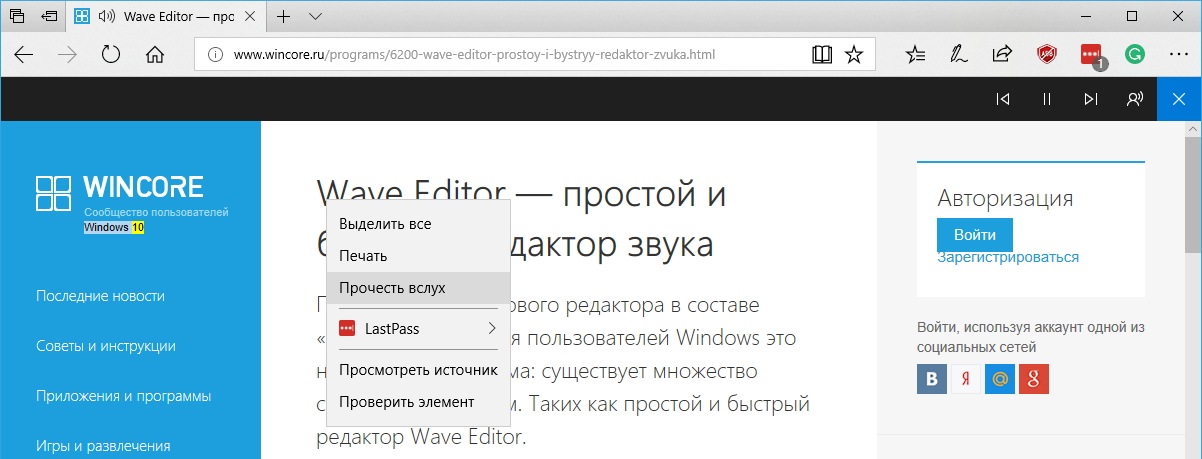
Task: Open the Grammarly extension
Action: [1135, 55]
